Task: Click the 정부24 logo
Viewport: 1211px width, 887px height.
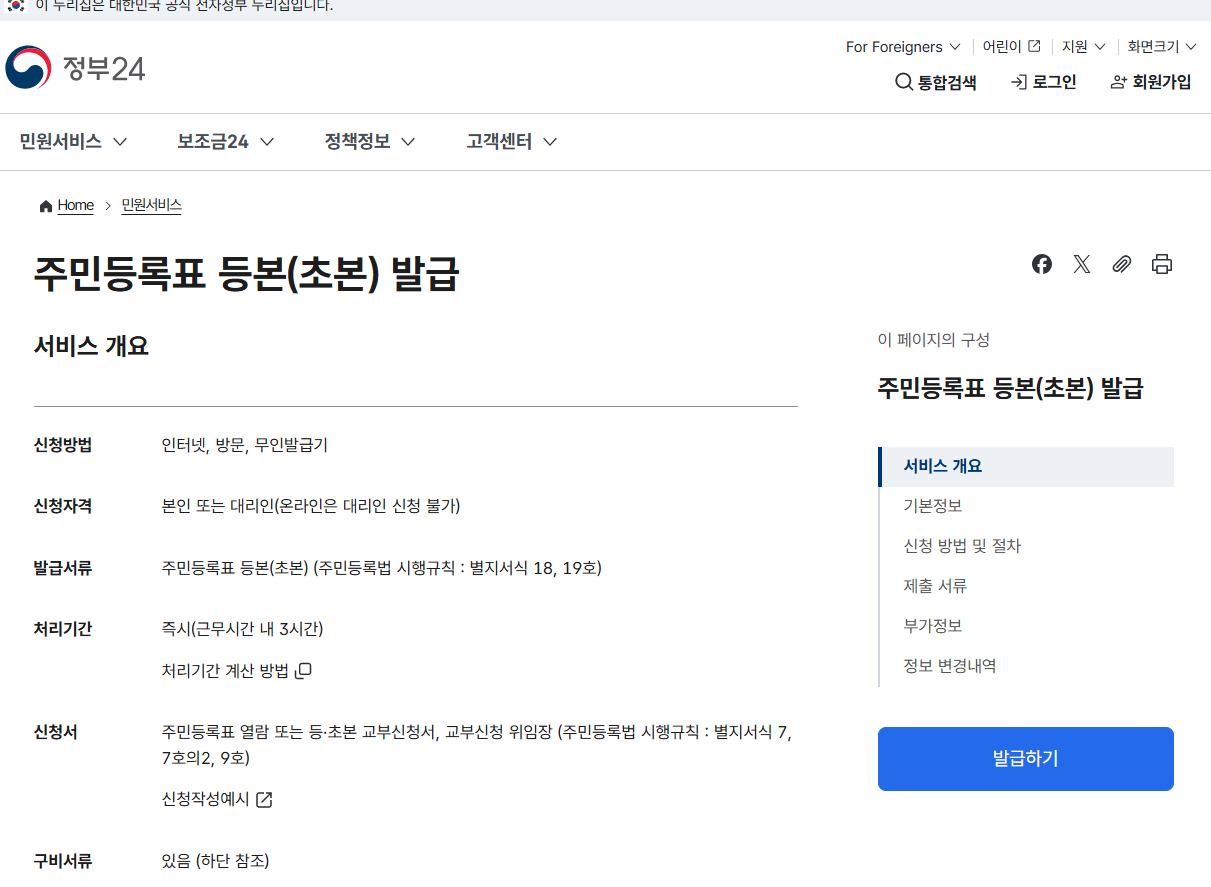Action: pos(75,68)
